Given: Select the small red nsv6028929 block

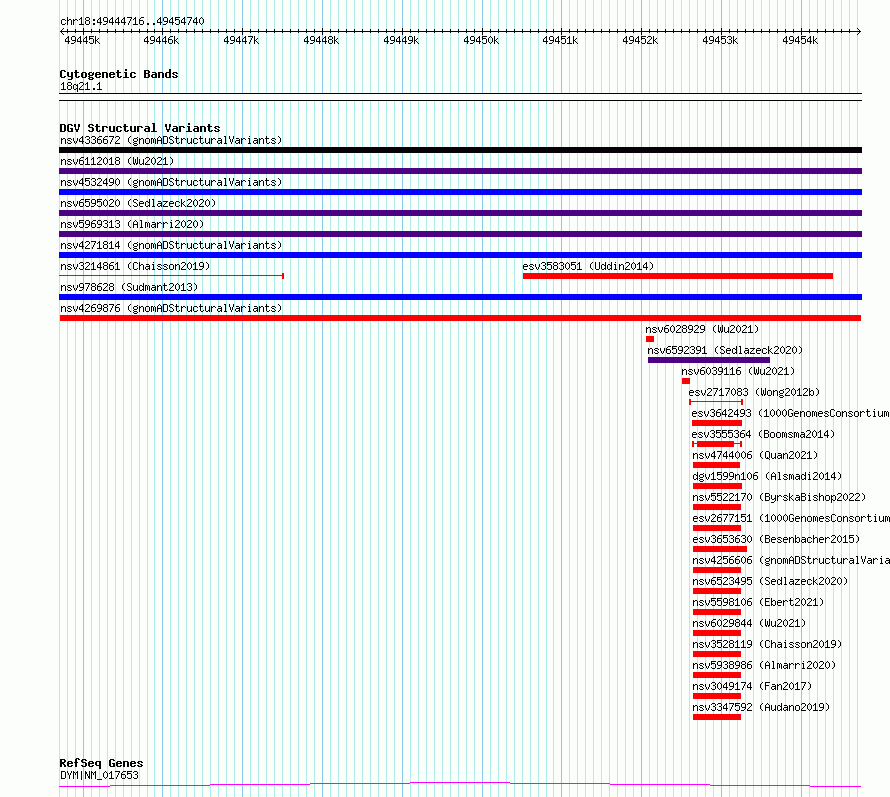Looking at the screenshot, I should coord(650,339).
